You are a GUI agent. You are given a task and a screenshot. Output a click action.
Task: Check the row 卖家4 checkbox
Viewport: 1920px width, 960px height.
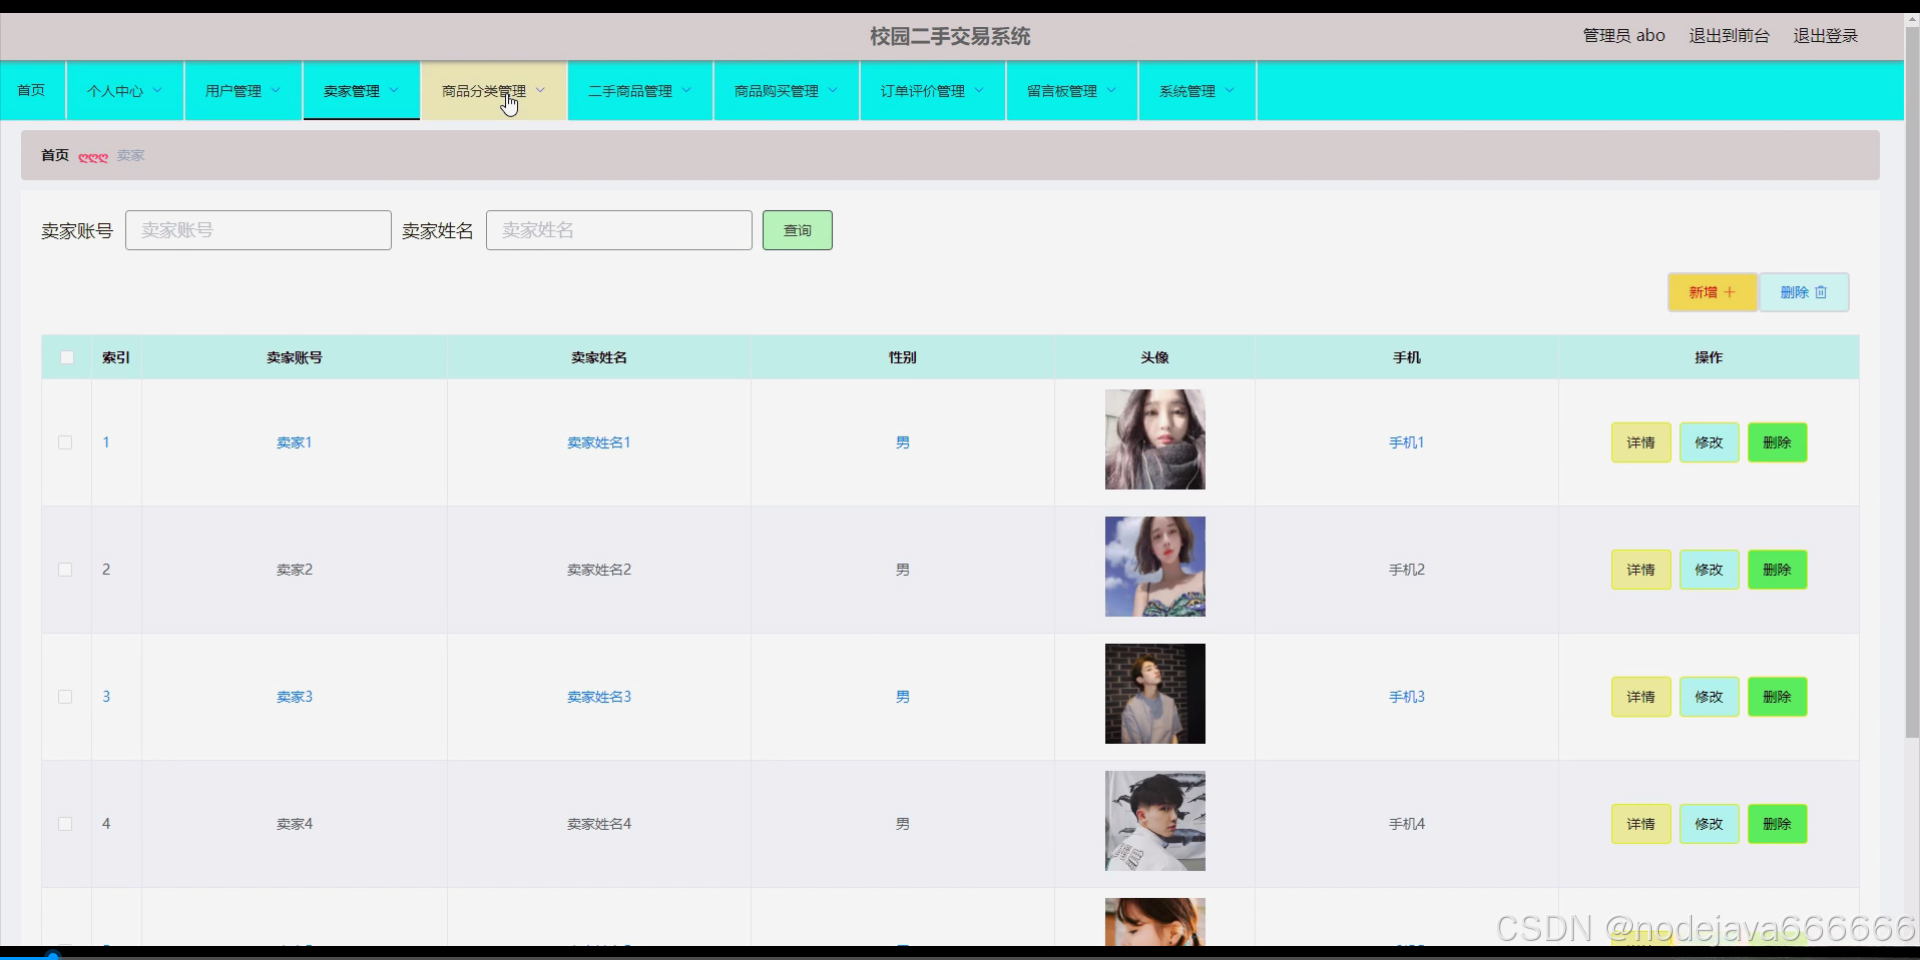coord(65,824)
